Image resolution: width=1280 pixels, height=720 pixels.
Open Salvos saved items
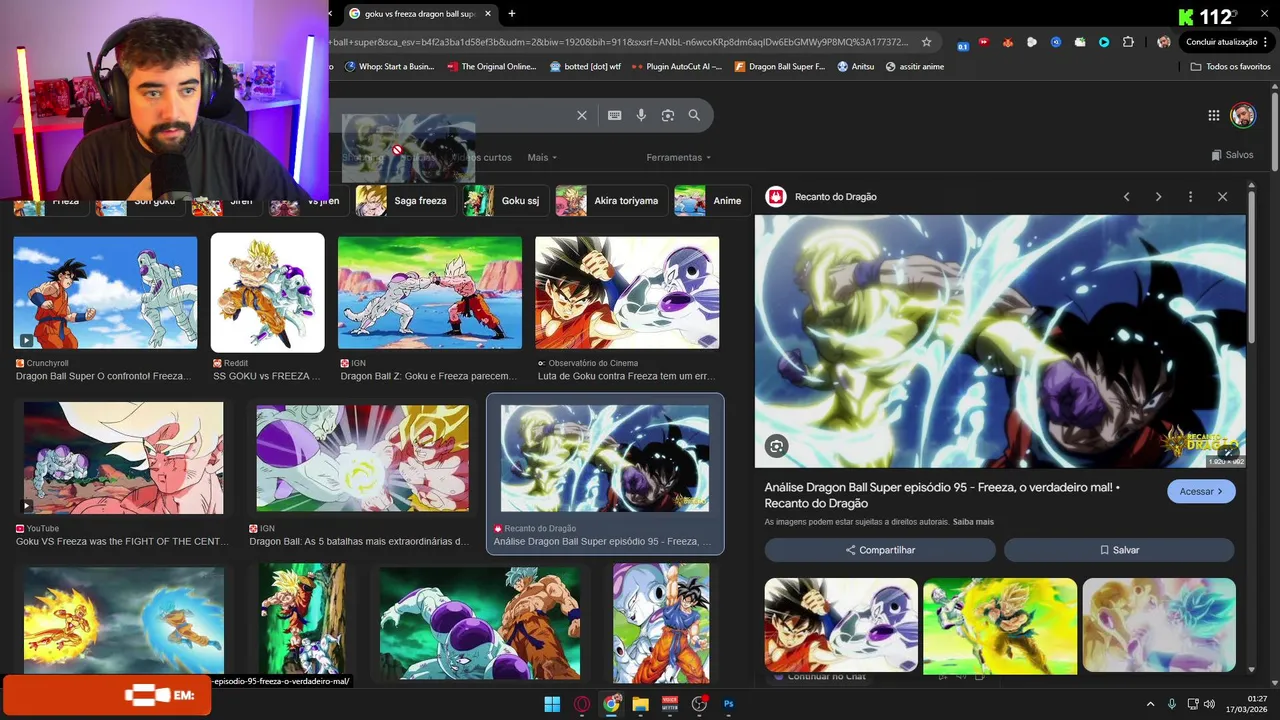(x=1231, y=155)
